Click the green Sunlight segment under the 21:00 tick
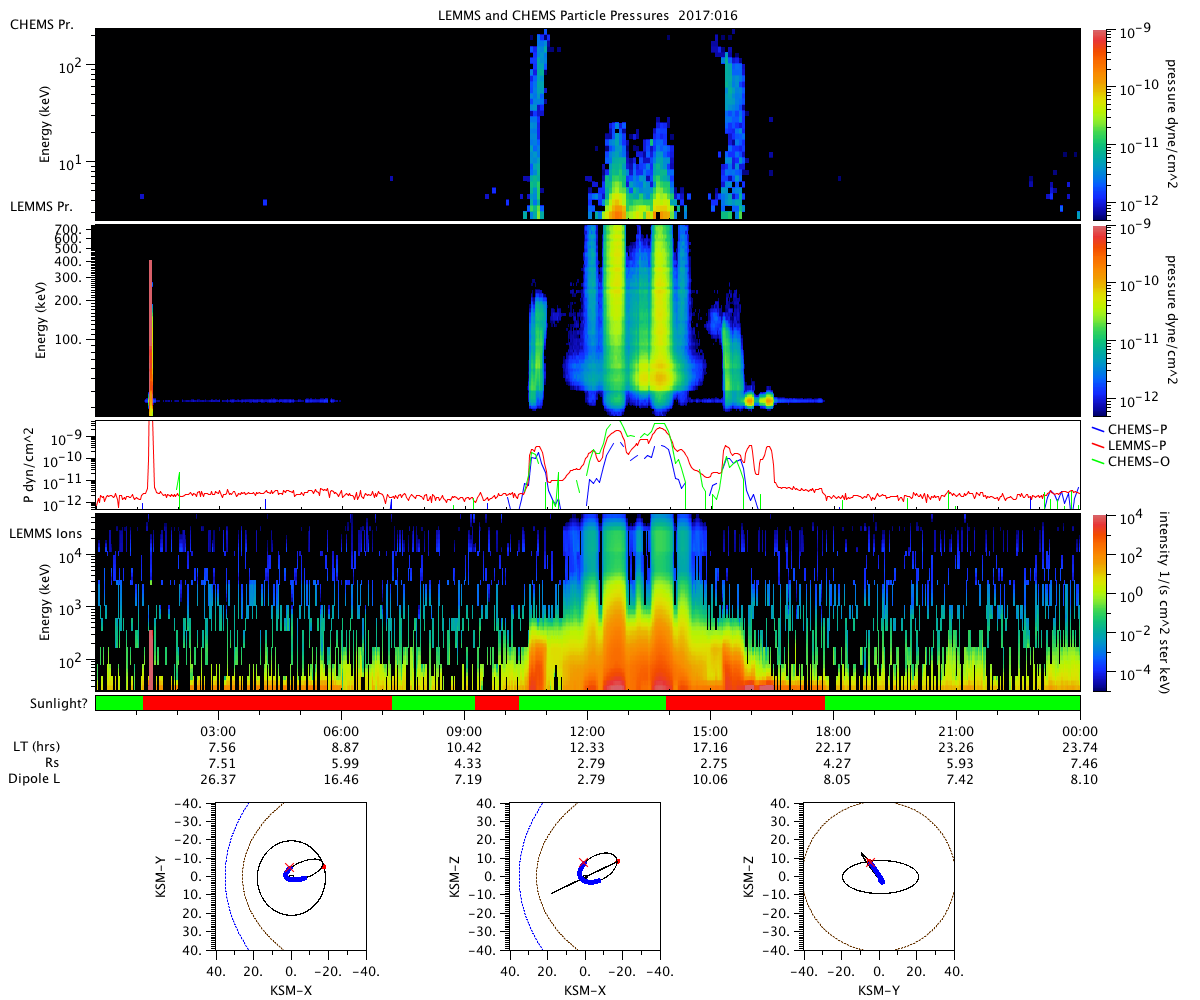 [952, 703]
